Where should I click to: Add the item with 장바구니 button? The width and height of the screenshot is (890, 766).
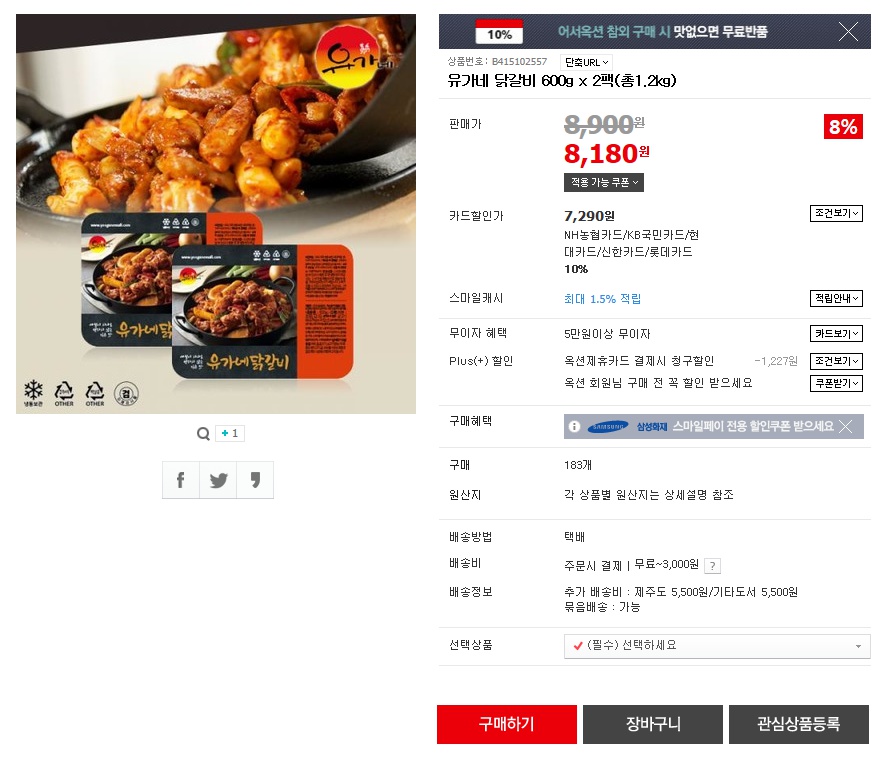click(x=653, y=724)
